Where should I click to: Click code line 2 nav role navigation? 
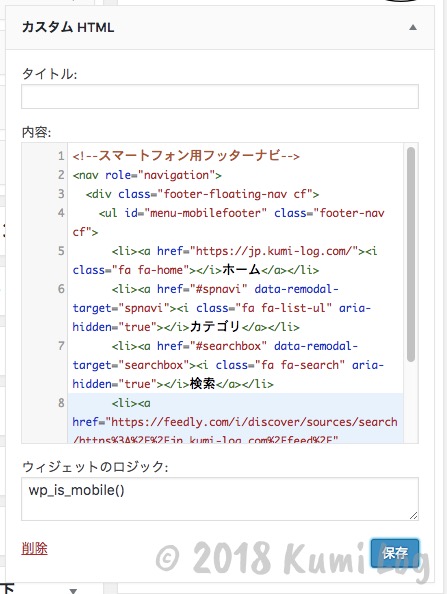point(147,175)
